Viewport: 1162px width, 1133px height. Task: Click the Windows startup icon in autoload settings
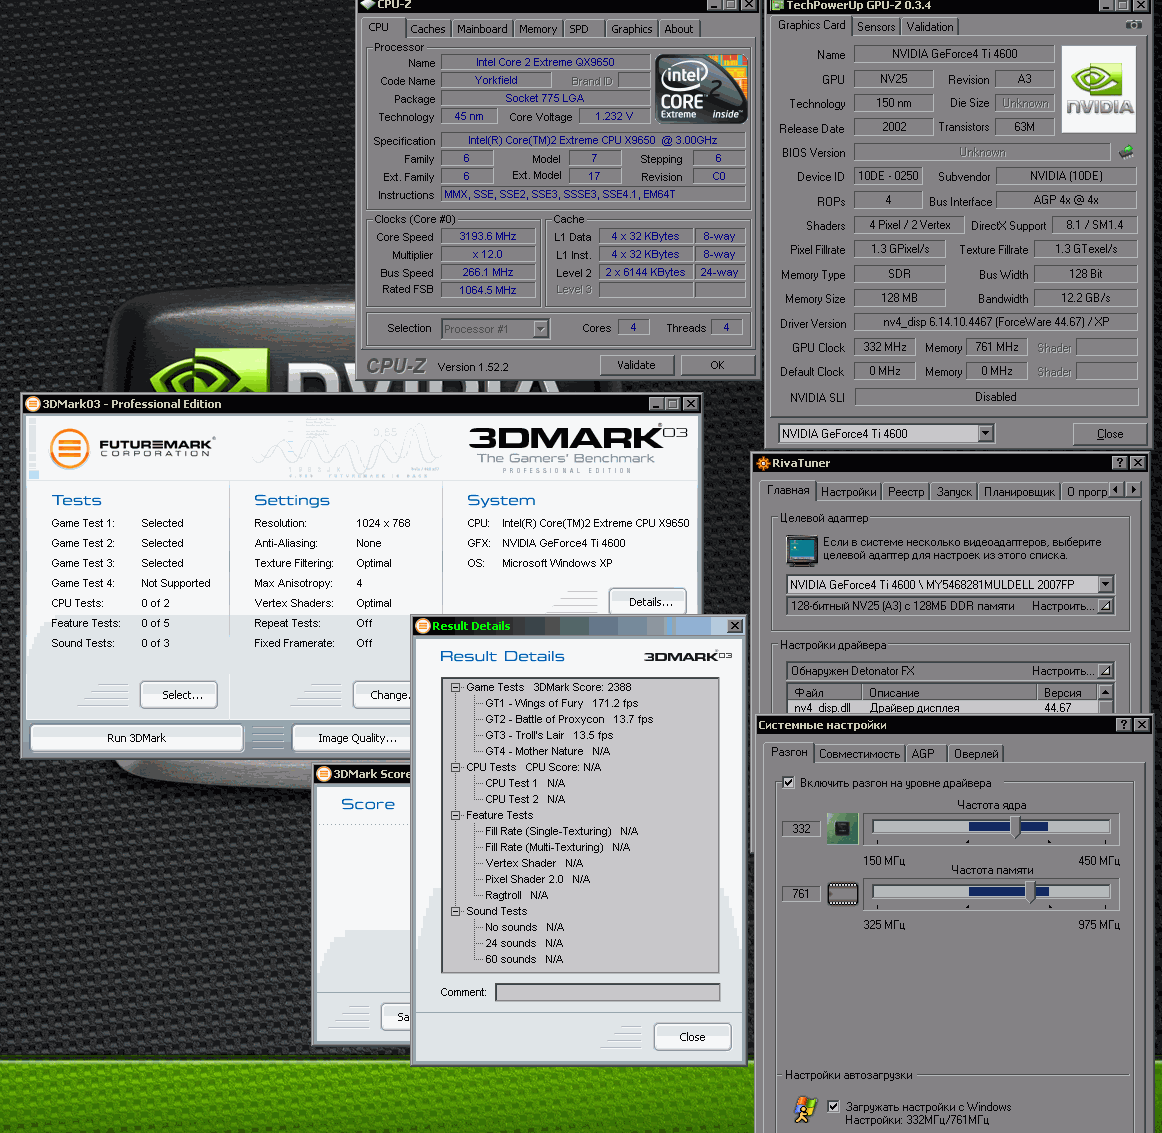click(805, 1109)
